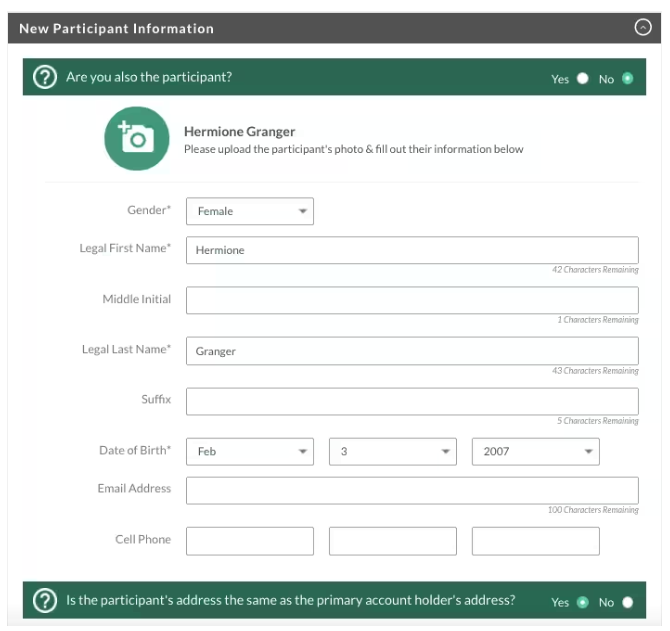The width and height of the screenshot is (670, 631).
Task: Open the birth year dropdown showing 2007
Action: tap(535, 452)
